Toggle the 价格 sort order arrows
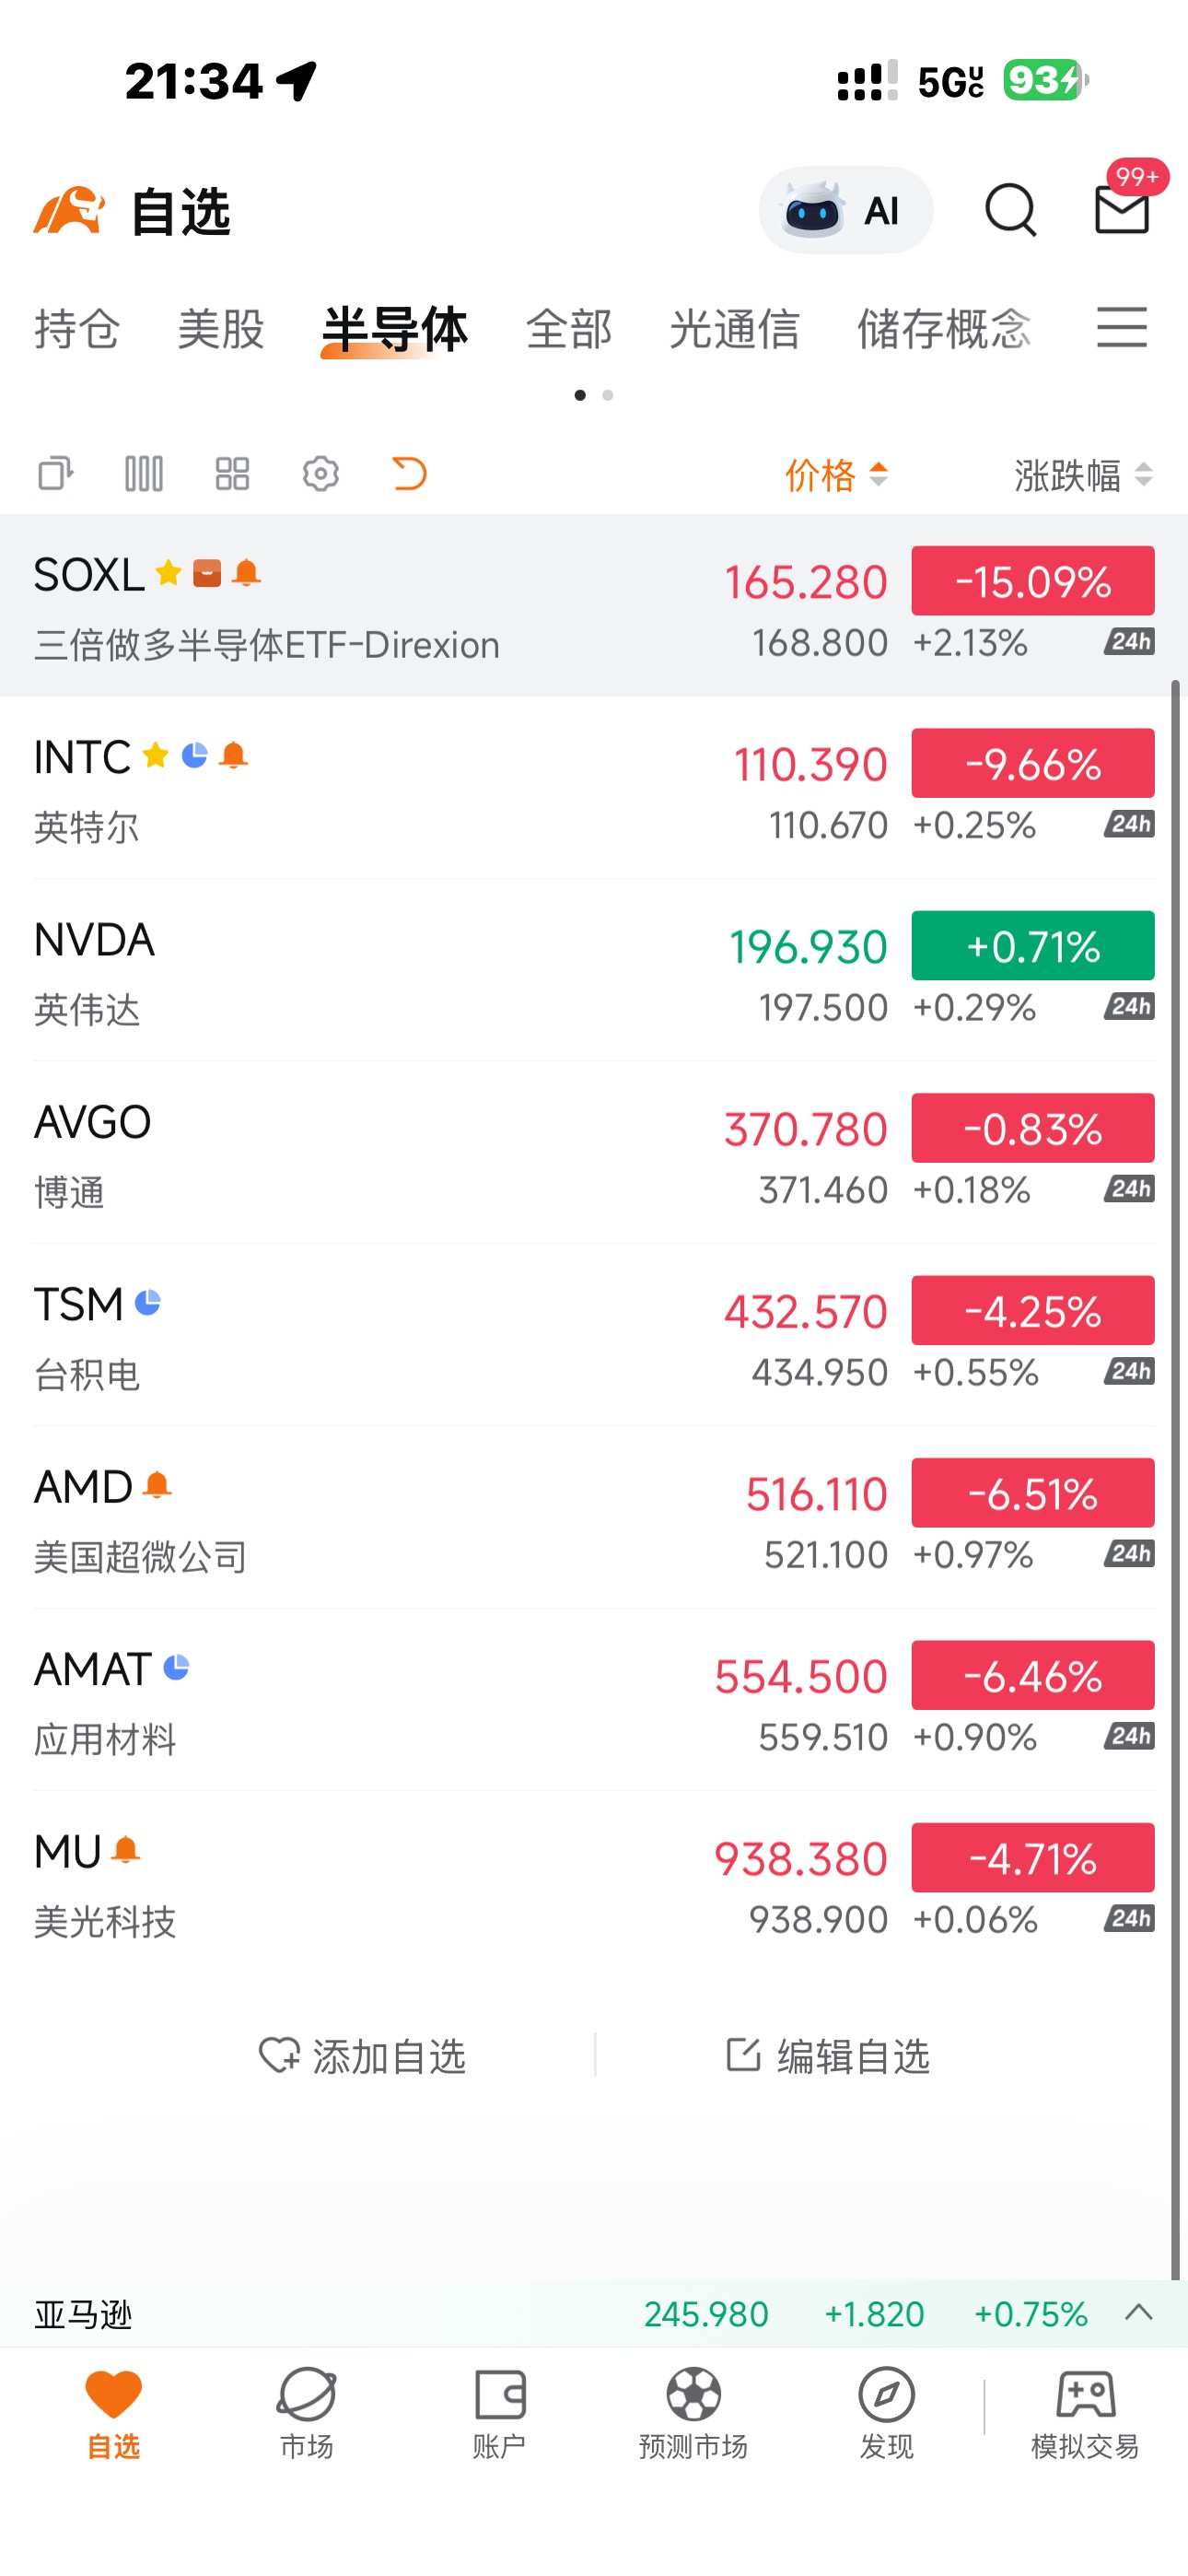Image resolution: width=1188 pixels, height=2576 pixels. pos(878,474)
